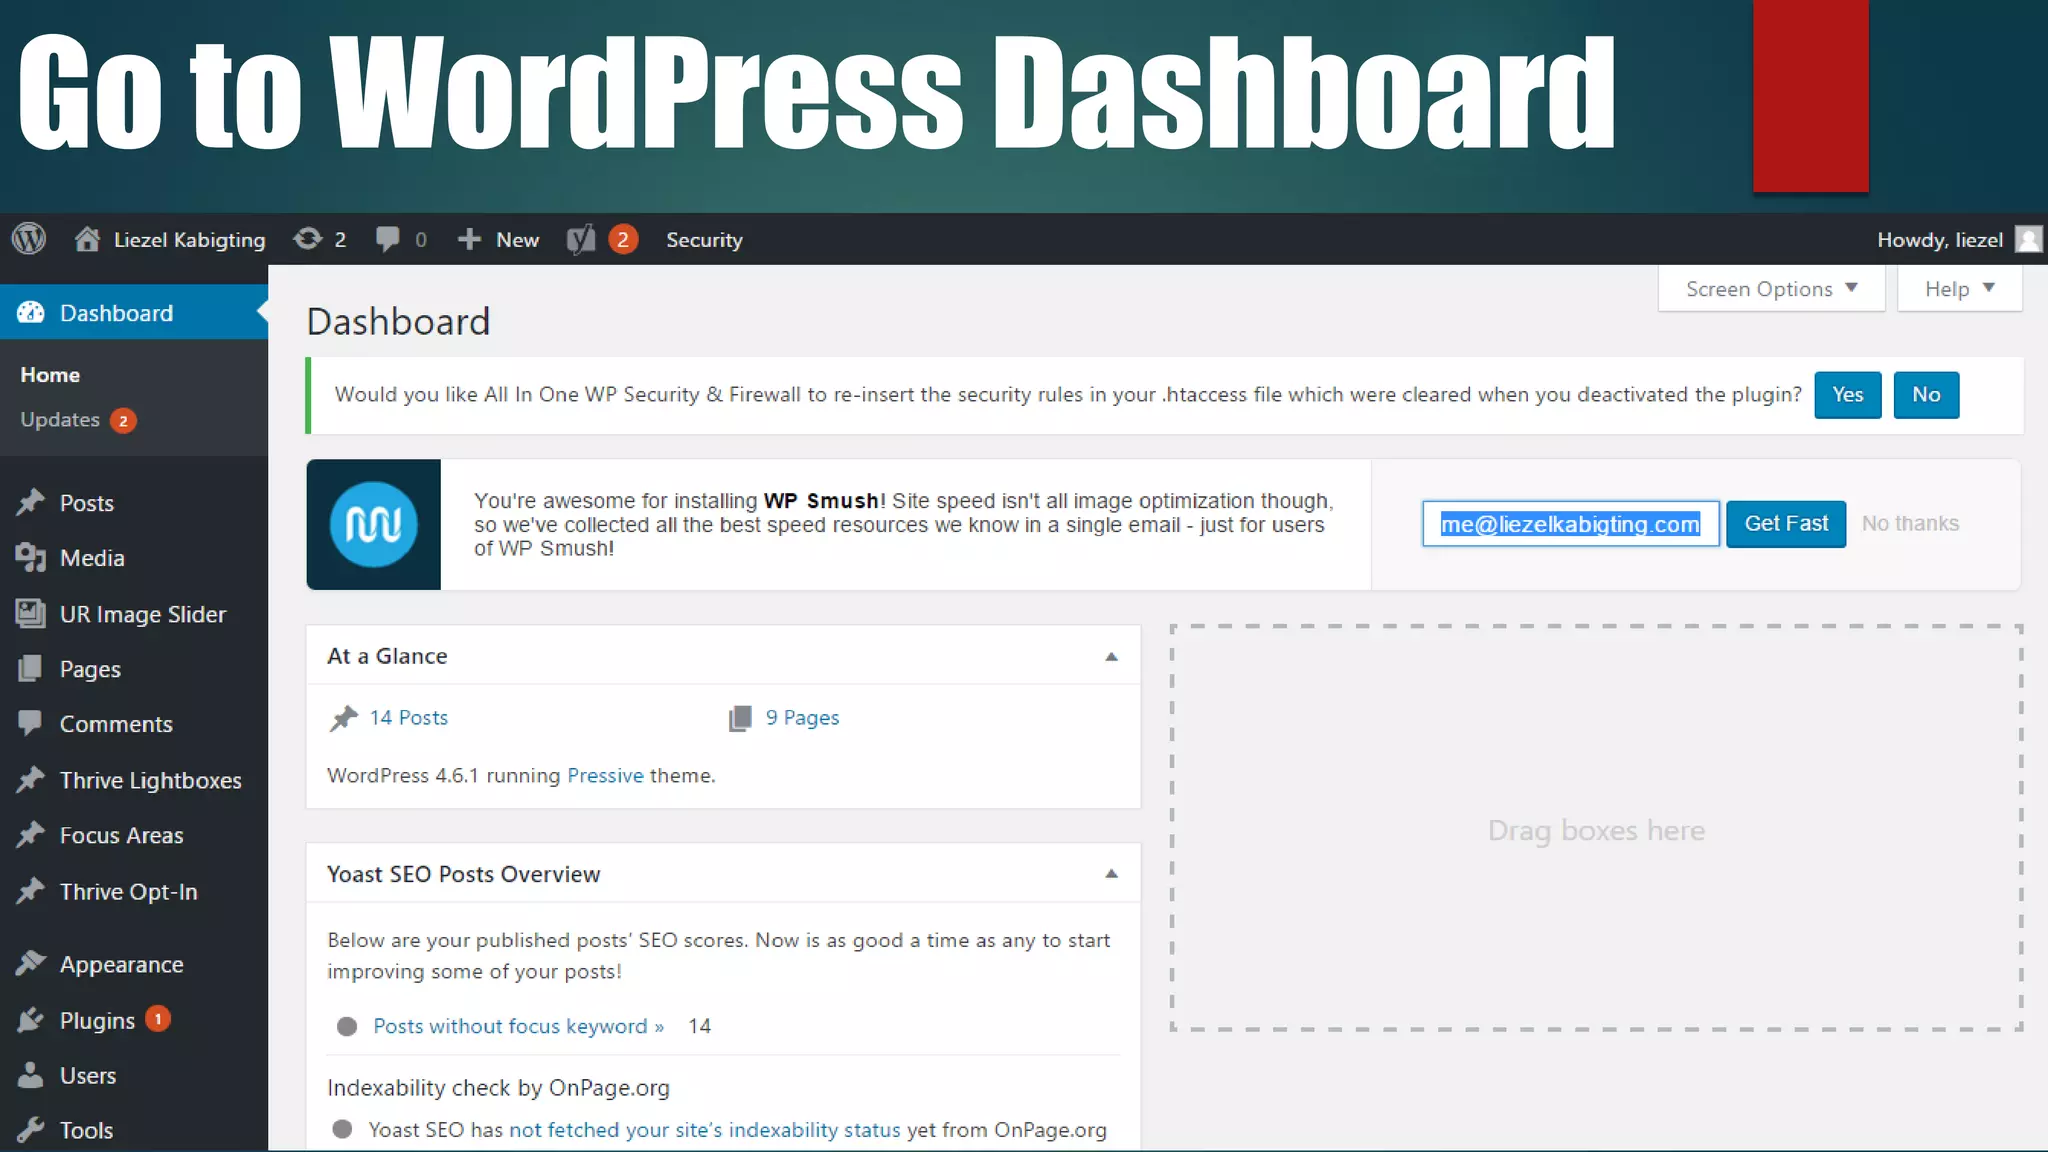This screenshot has width=2048, height=1152.
Task: Click the Plugins icon in the sidebar
Action: coord(31,1020)
